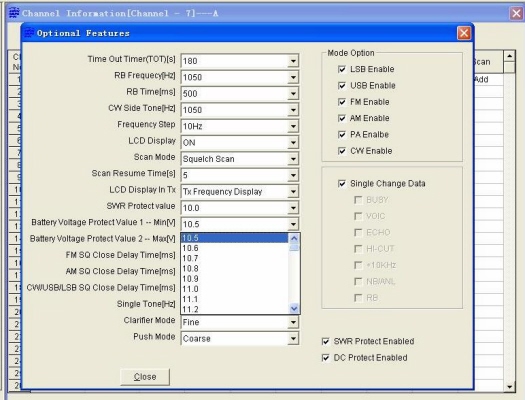
Task: Uncheck Single Change Data
Action: coord(342,184)
